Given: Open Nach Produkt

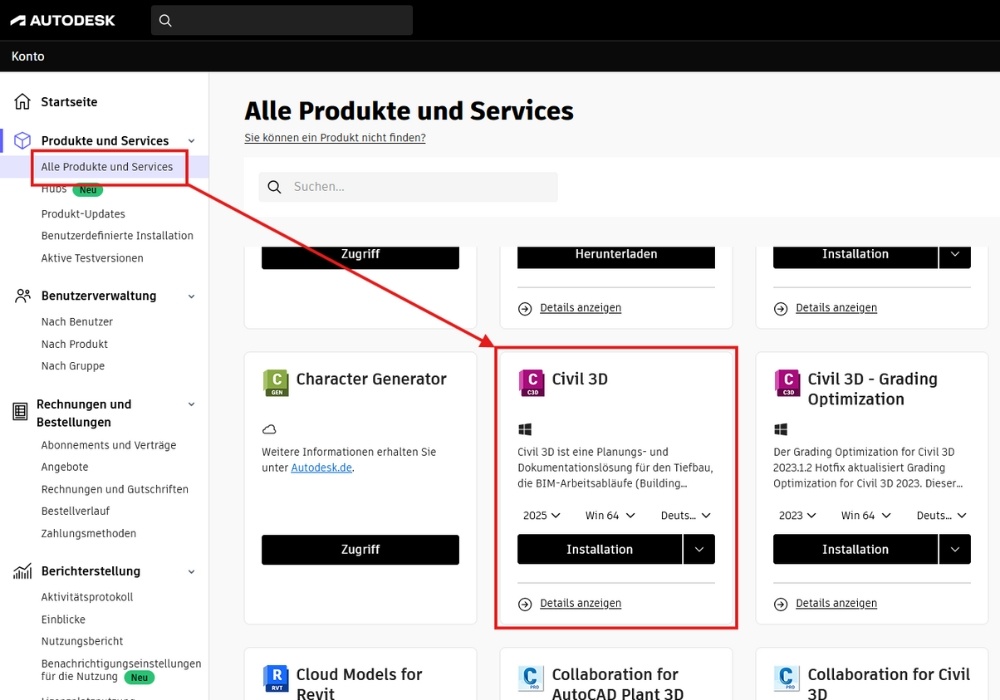Looking at the screenshot, I should [75, 344].
